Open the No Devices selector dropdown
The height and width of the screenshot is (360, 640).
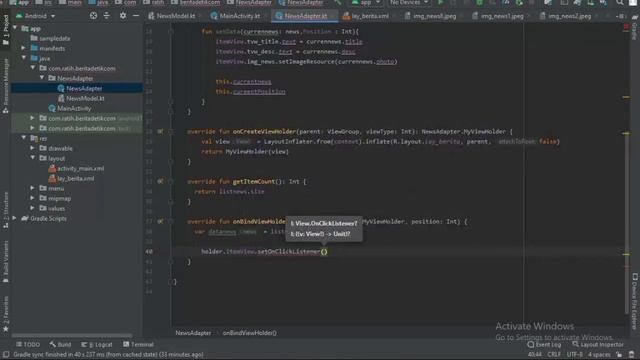(x=409, y=2)
